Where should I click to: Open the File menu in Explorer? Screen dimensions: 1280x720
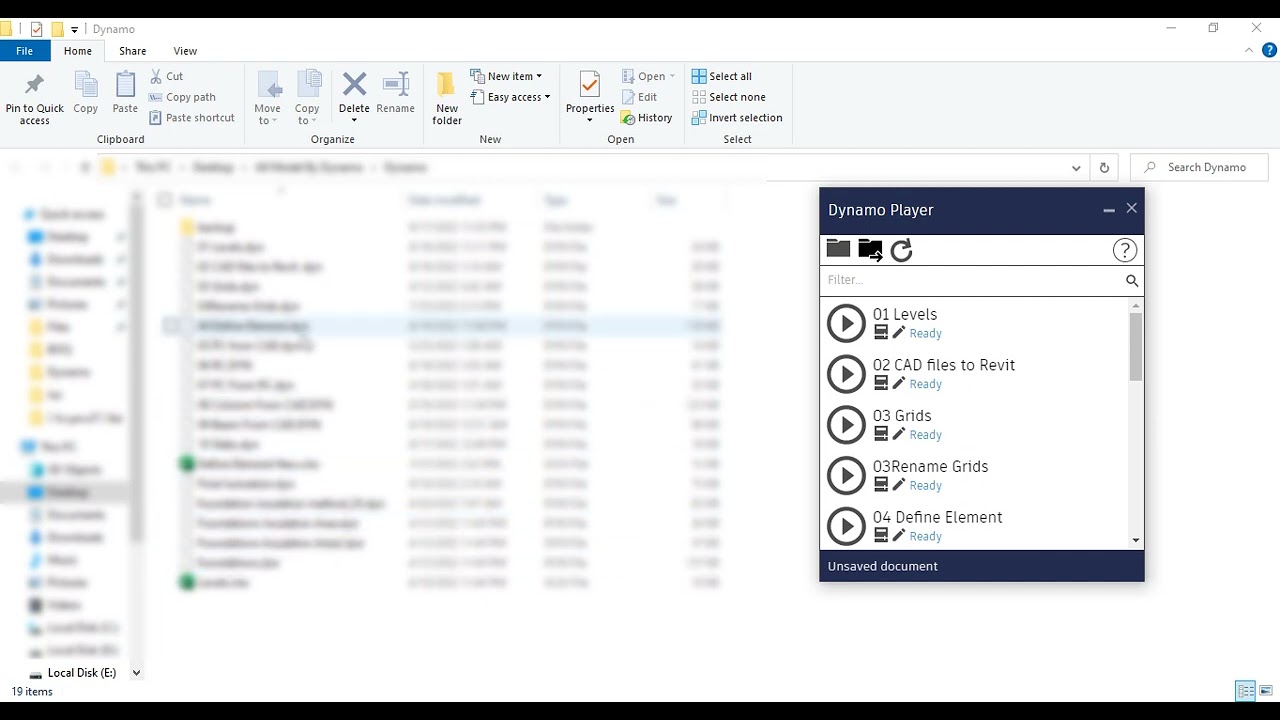(x=24, y=51)
